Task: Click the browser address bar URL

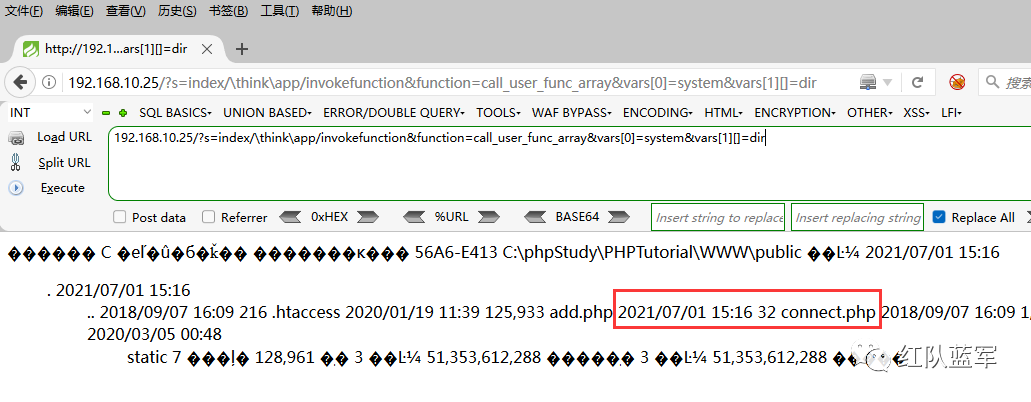Action: click(443, 82)
